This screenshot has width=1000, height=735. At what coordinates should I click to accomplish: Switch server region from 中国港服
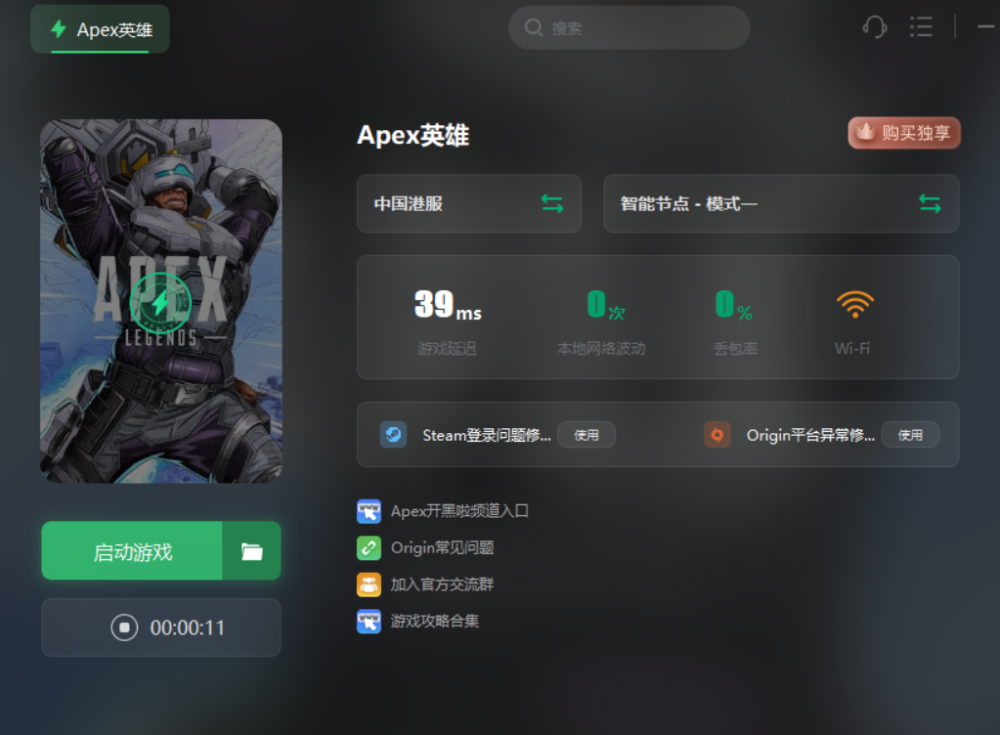click(x=469, y=204)
